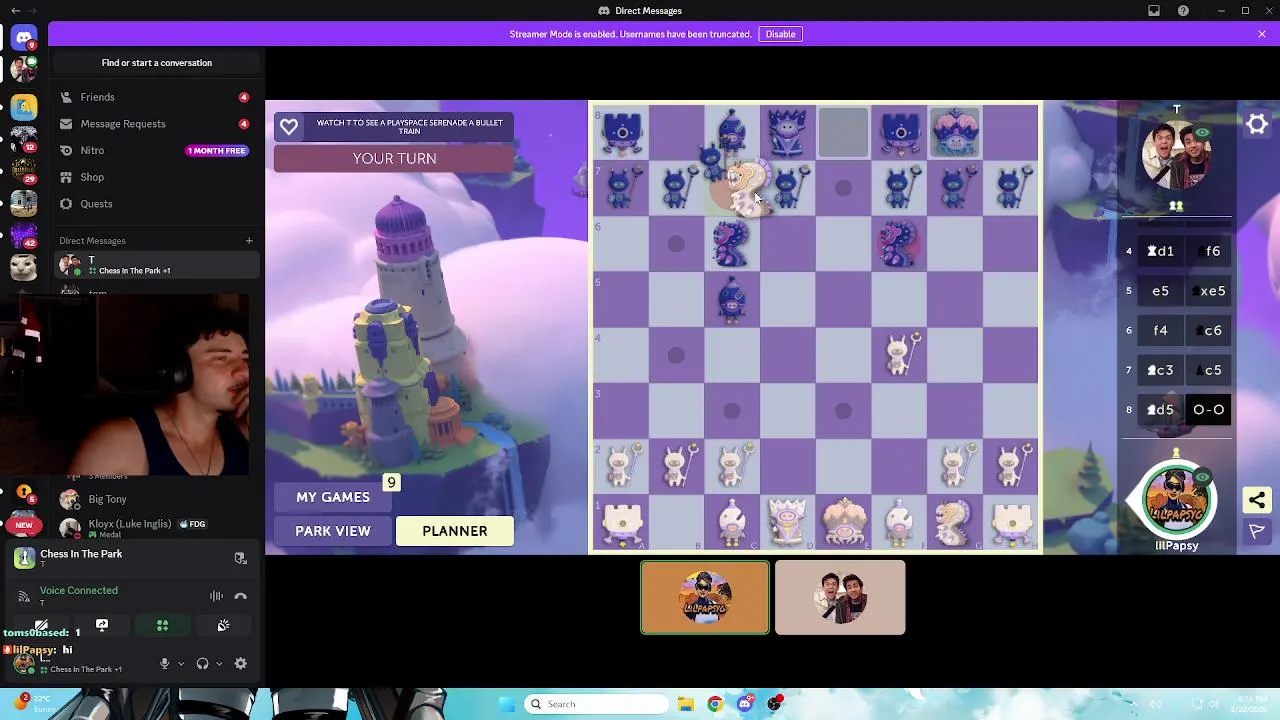Click move f4 in the move list
Viewport: 1280px width, 720px height.
(1160, 330)
